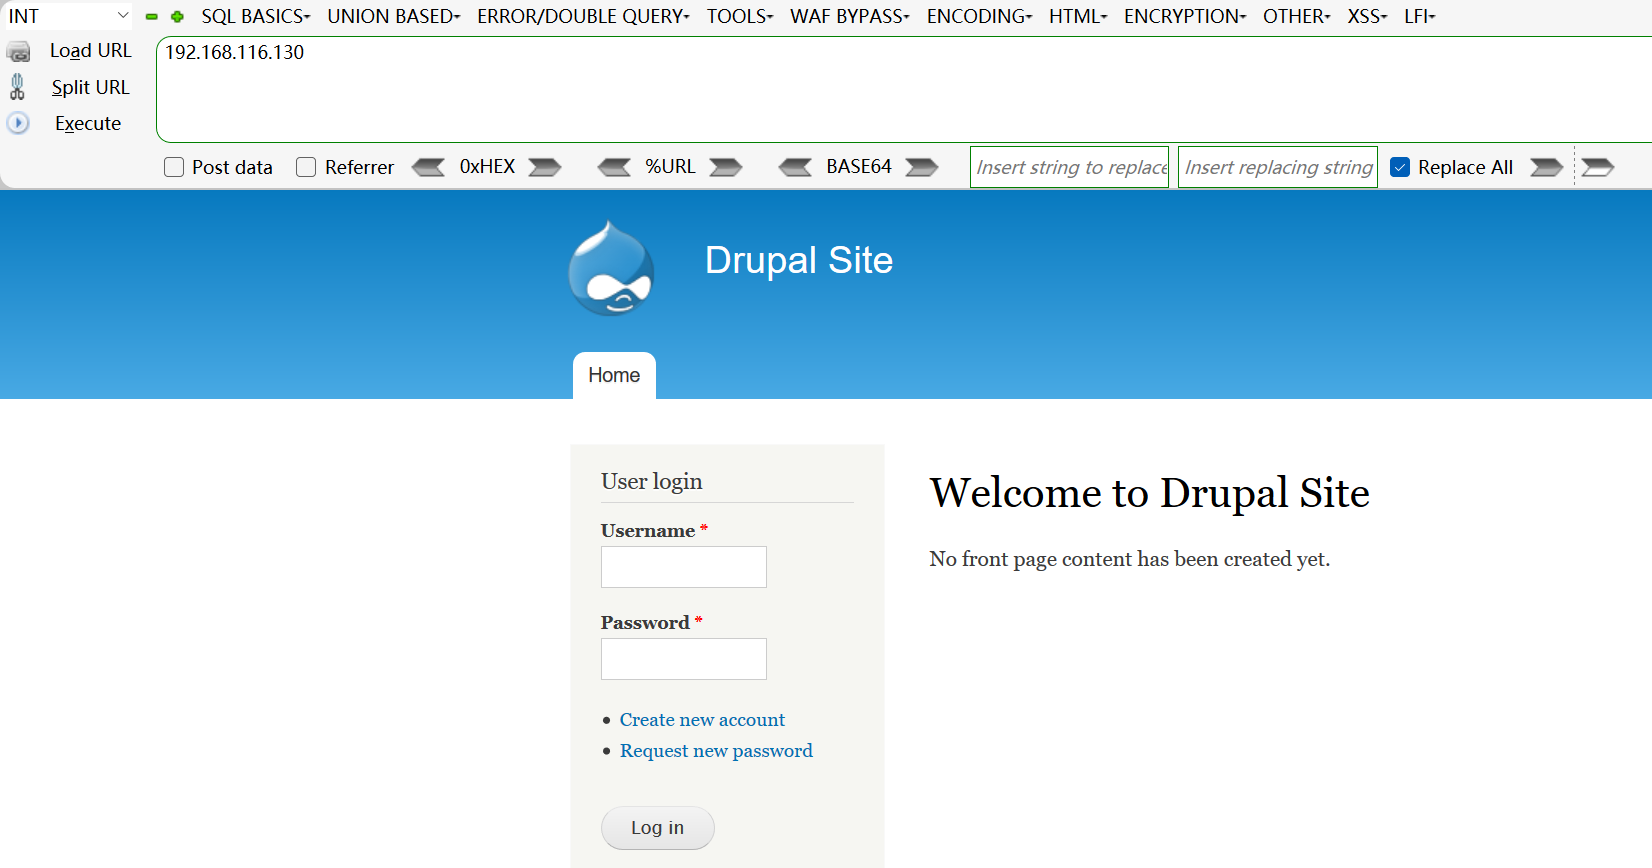Screen dimensions: 1652x868
Task: Open the LFI menu
Action: click(1420, 16)
